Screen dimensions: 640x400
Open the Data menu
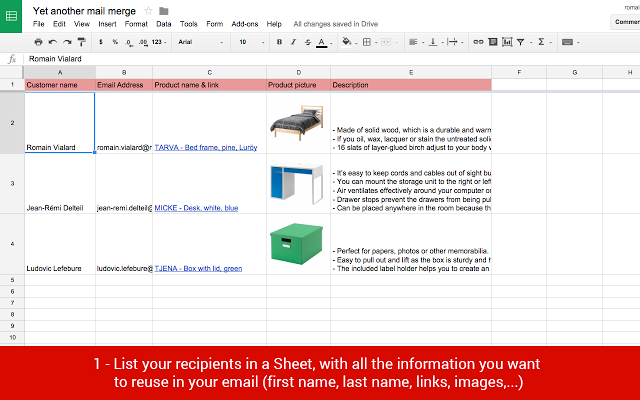[164, 24]
